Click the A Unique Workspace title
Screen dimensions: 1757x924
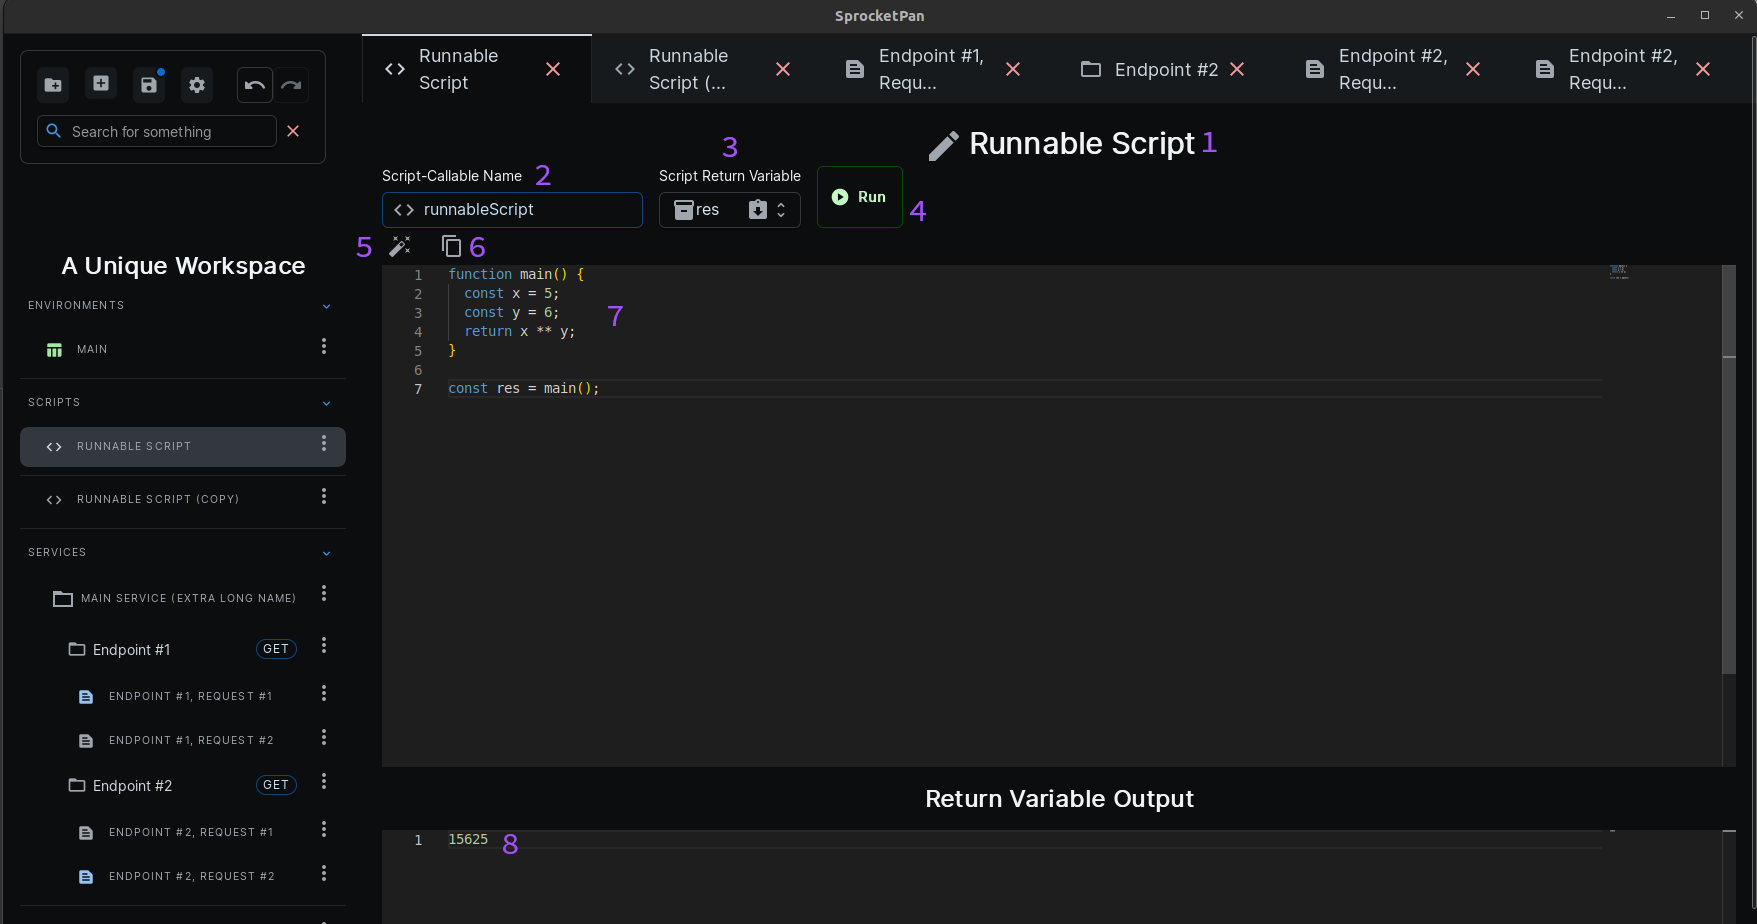point(183,266)
